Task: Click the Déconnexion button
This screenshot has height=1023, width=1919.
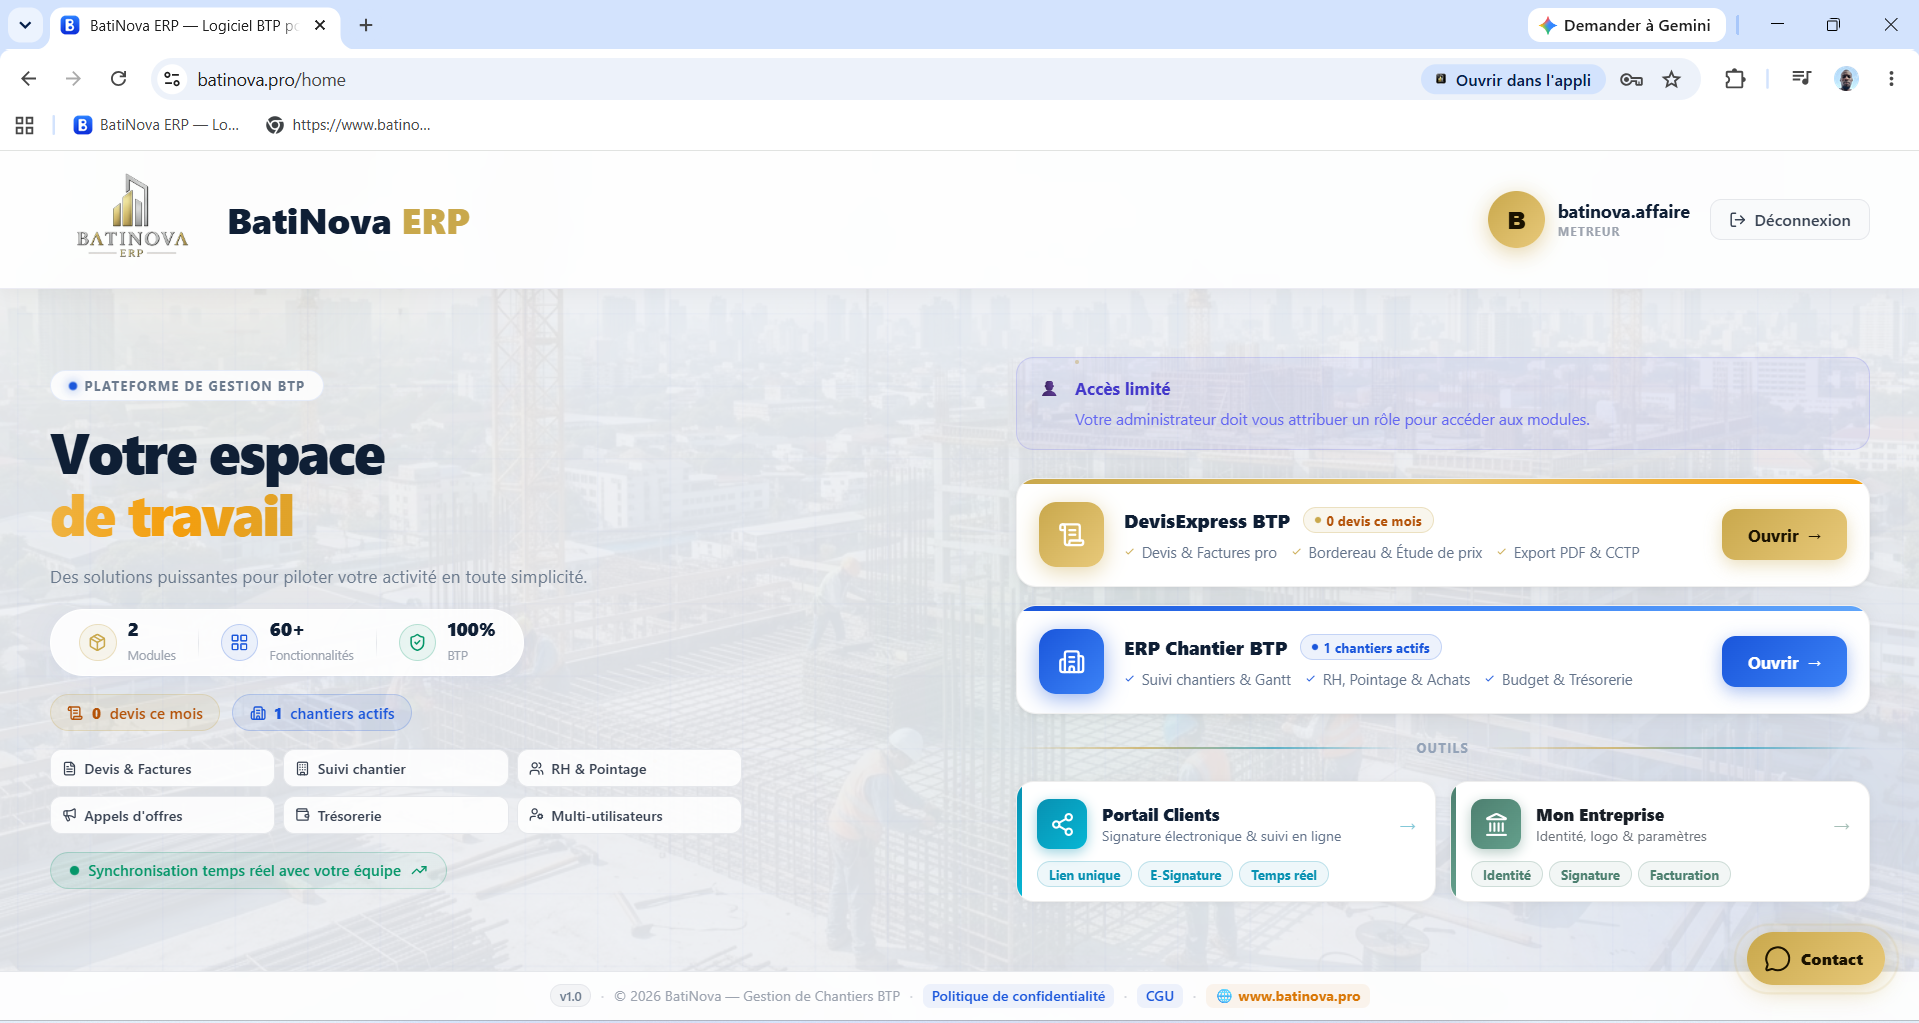Action: [1789, 220]
